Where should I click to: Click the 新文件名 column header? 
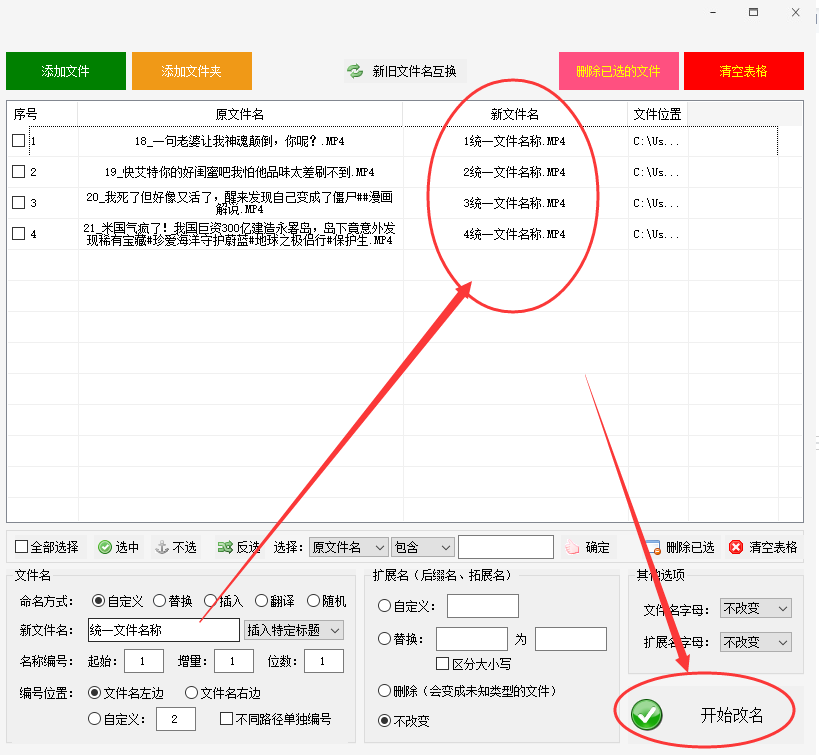(x=514, y=114)
